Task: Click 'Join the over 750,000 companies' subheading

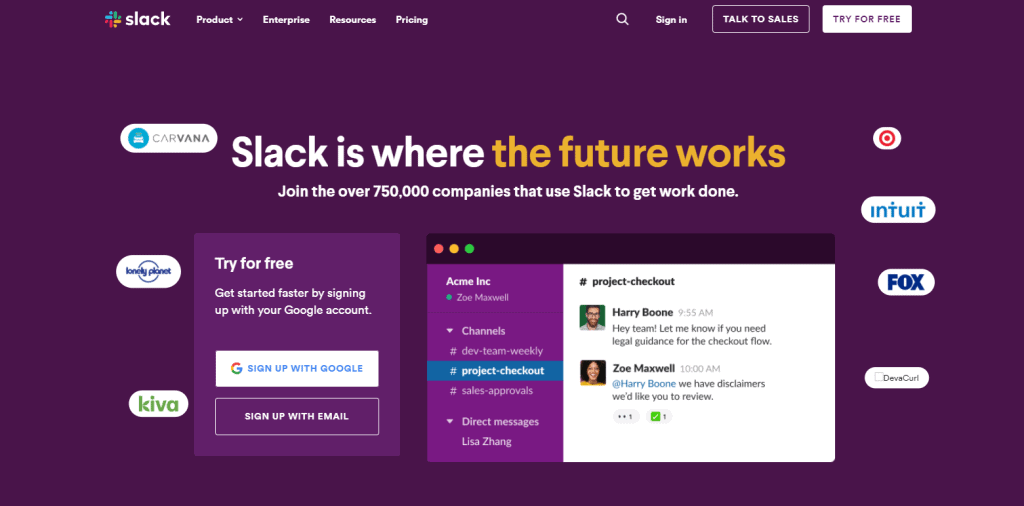Action: click(x=508, y=192)
